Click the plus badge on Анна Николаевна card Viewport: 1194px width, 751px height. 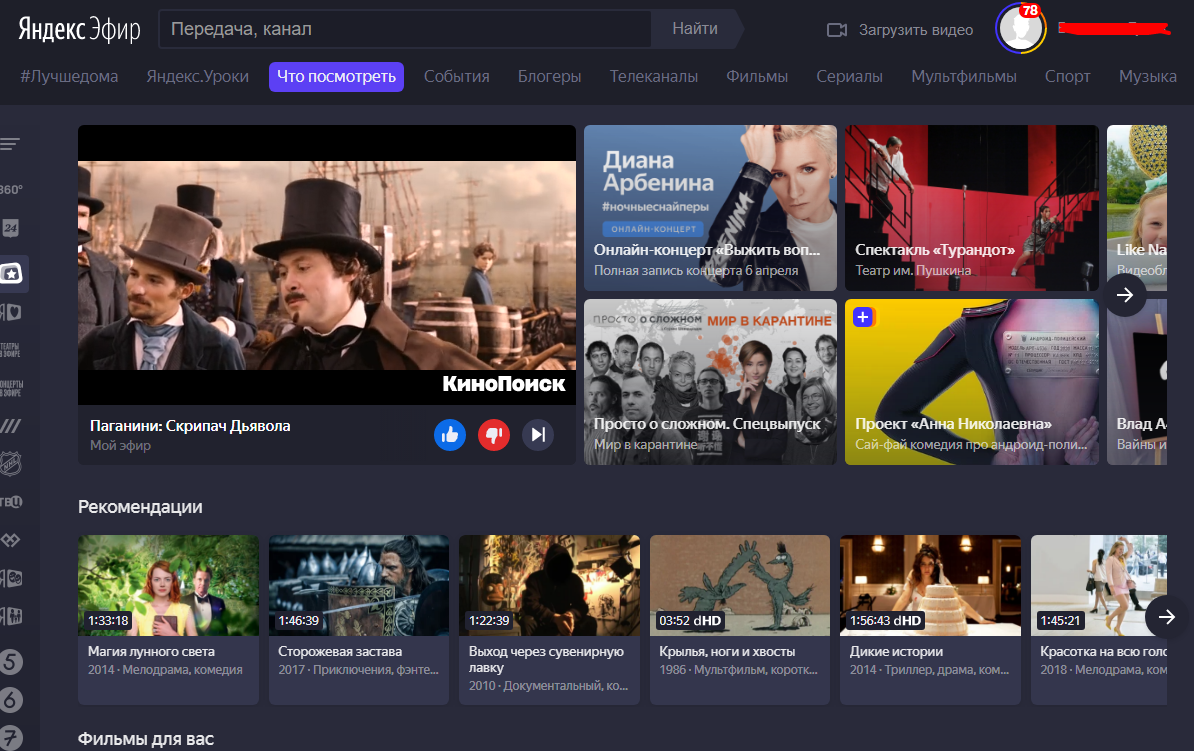862,317
